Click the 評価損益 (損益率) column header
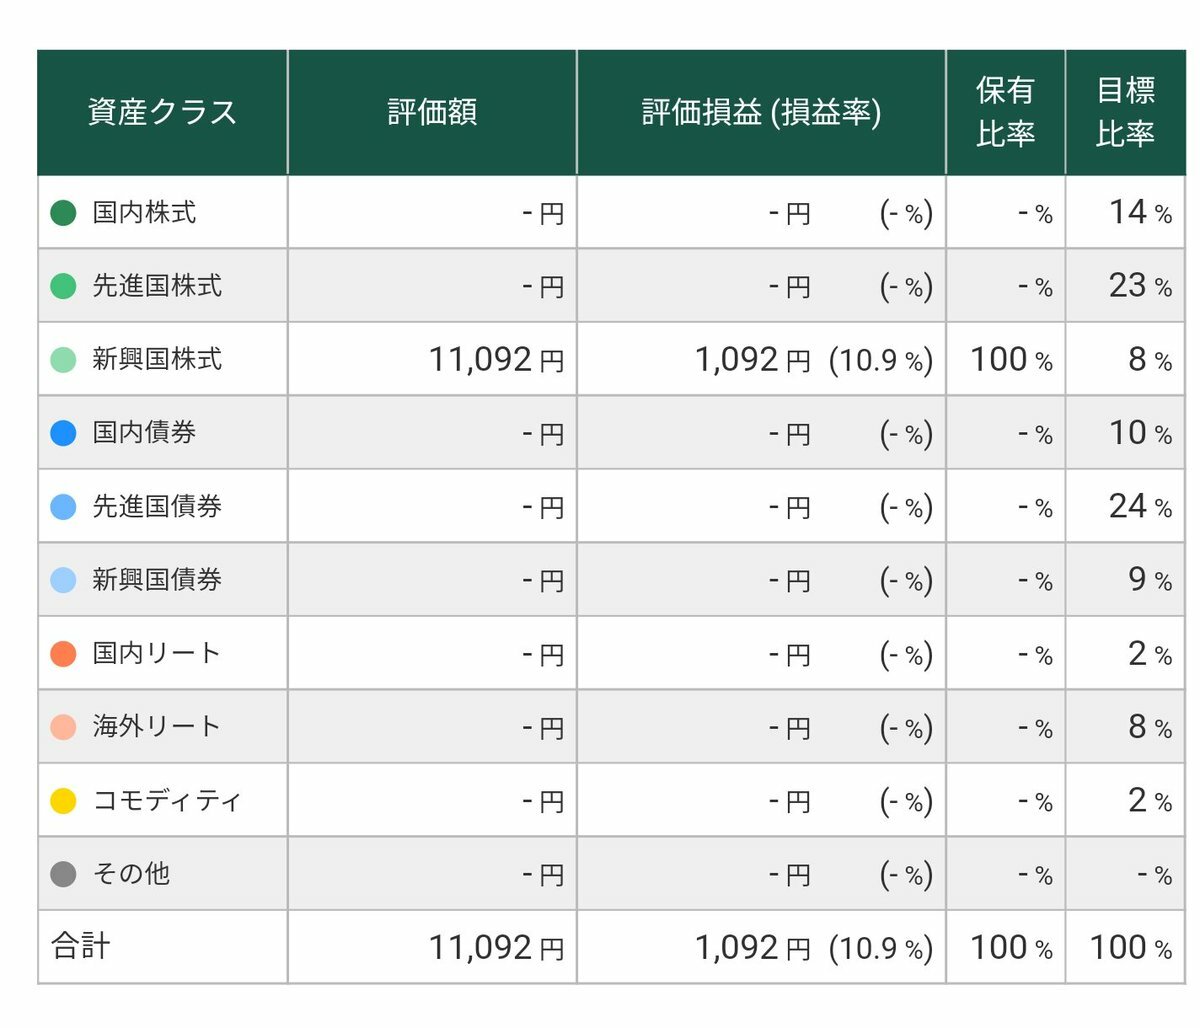 (761, 112)
